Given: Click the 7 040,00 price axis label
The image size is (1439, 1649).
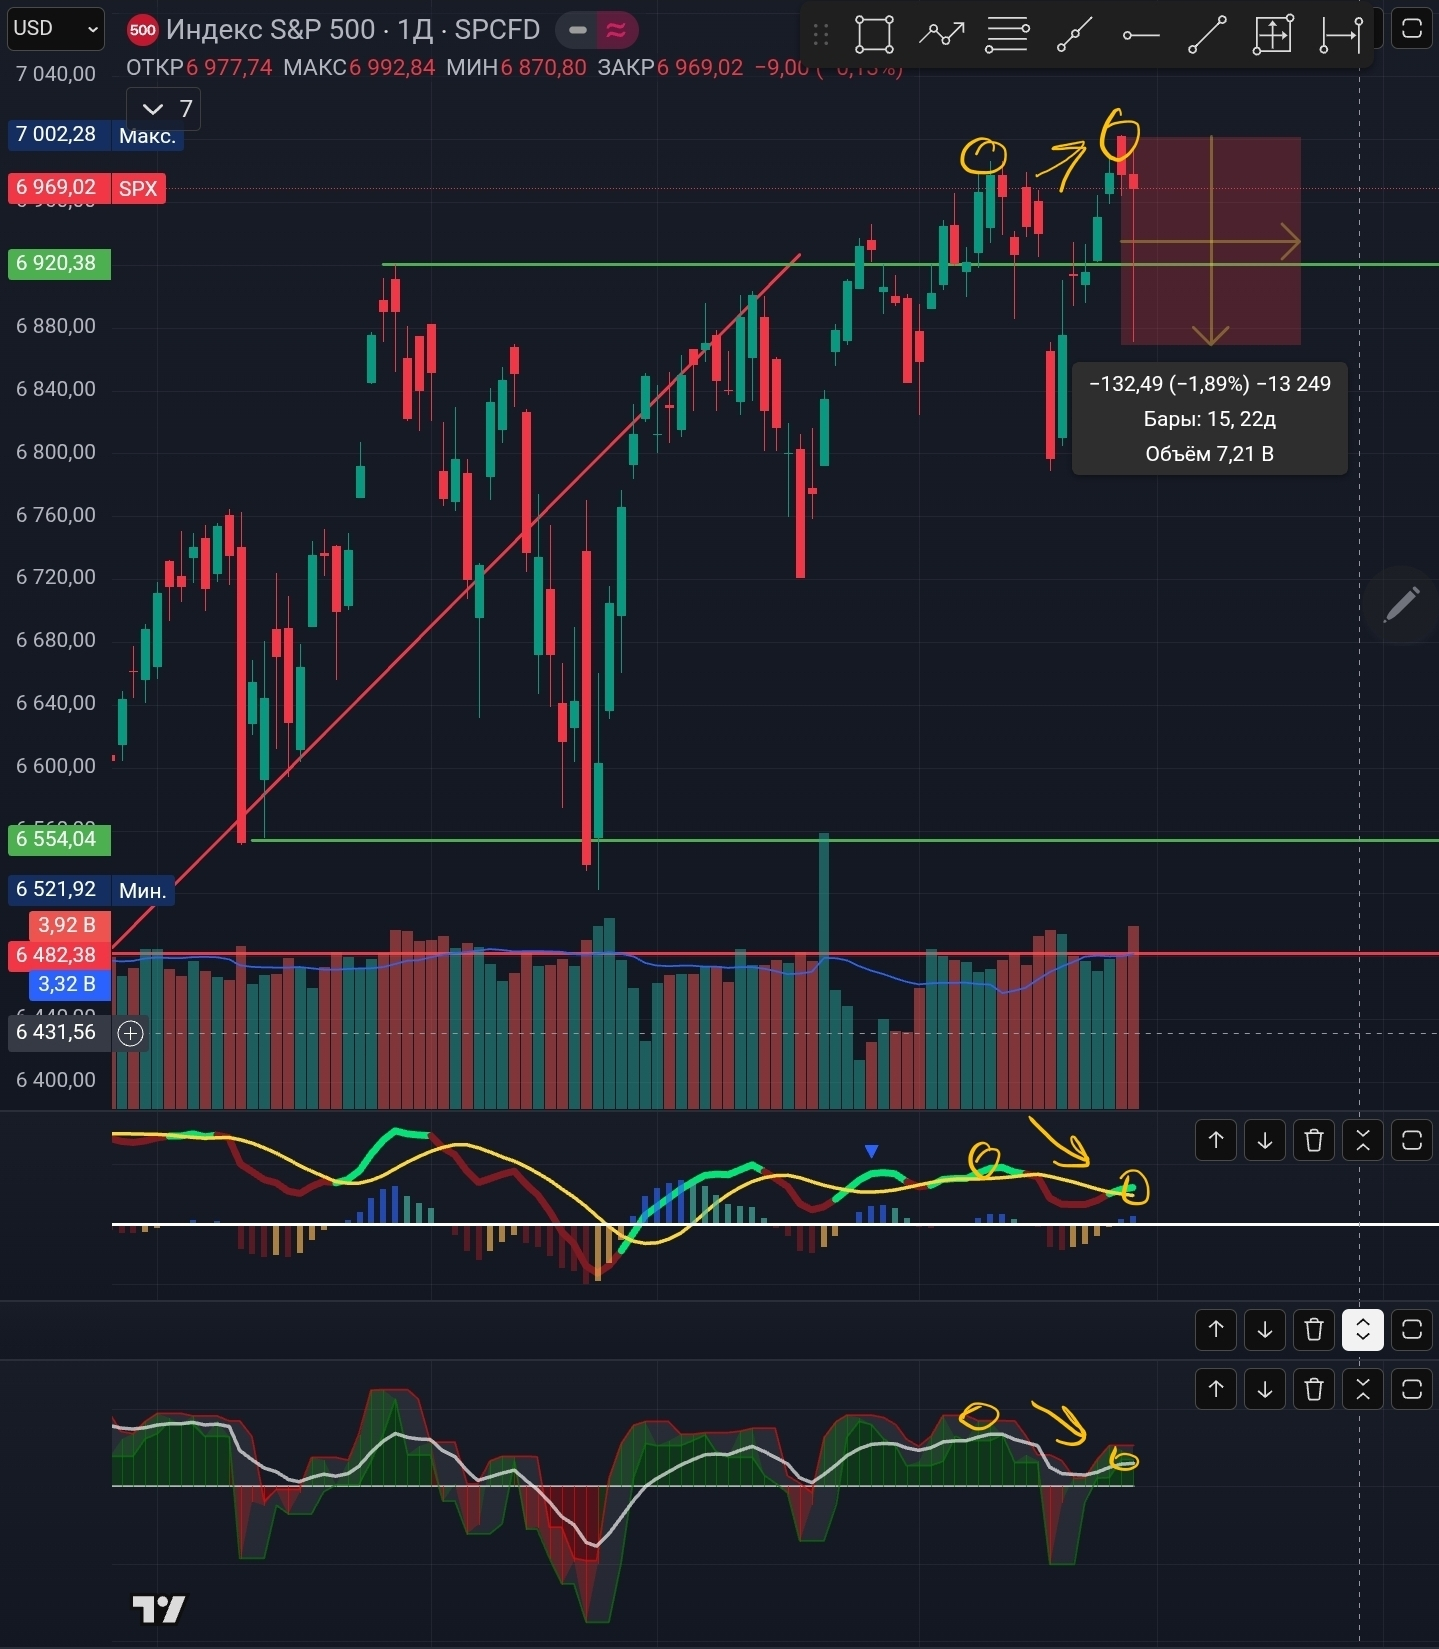Looking at the screenshot, I should coord(56,74).
